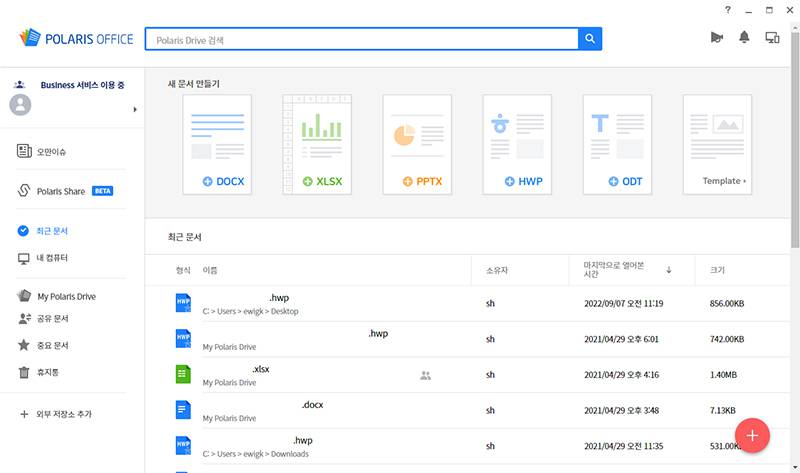Viewport: 800px width, 473px height.
Task: Select 최근 문서 in sidebar
Action: tap(42, 231)
